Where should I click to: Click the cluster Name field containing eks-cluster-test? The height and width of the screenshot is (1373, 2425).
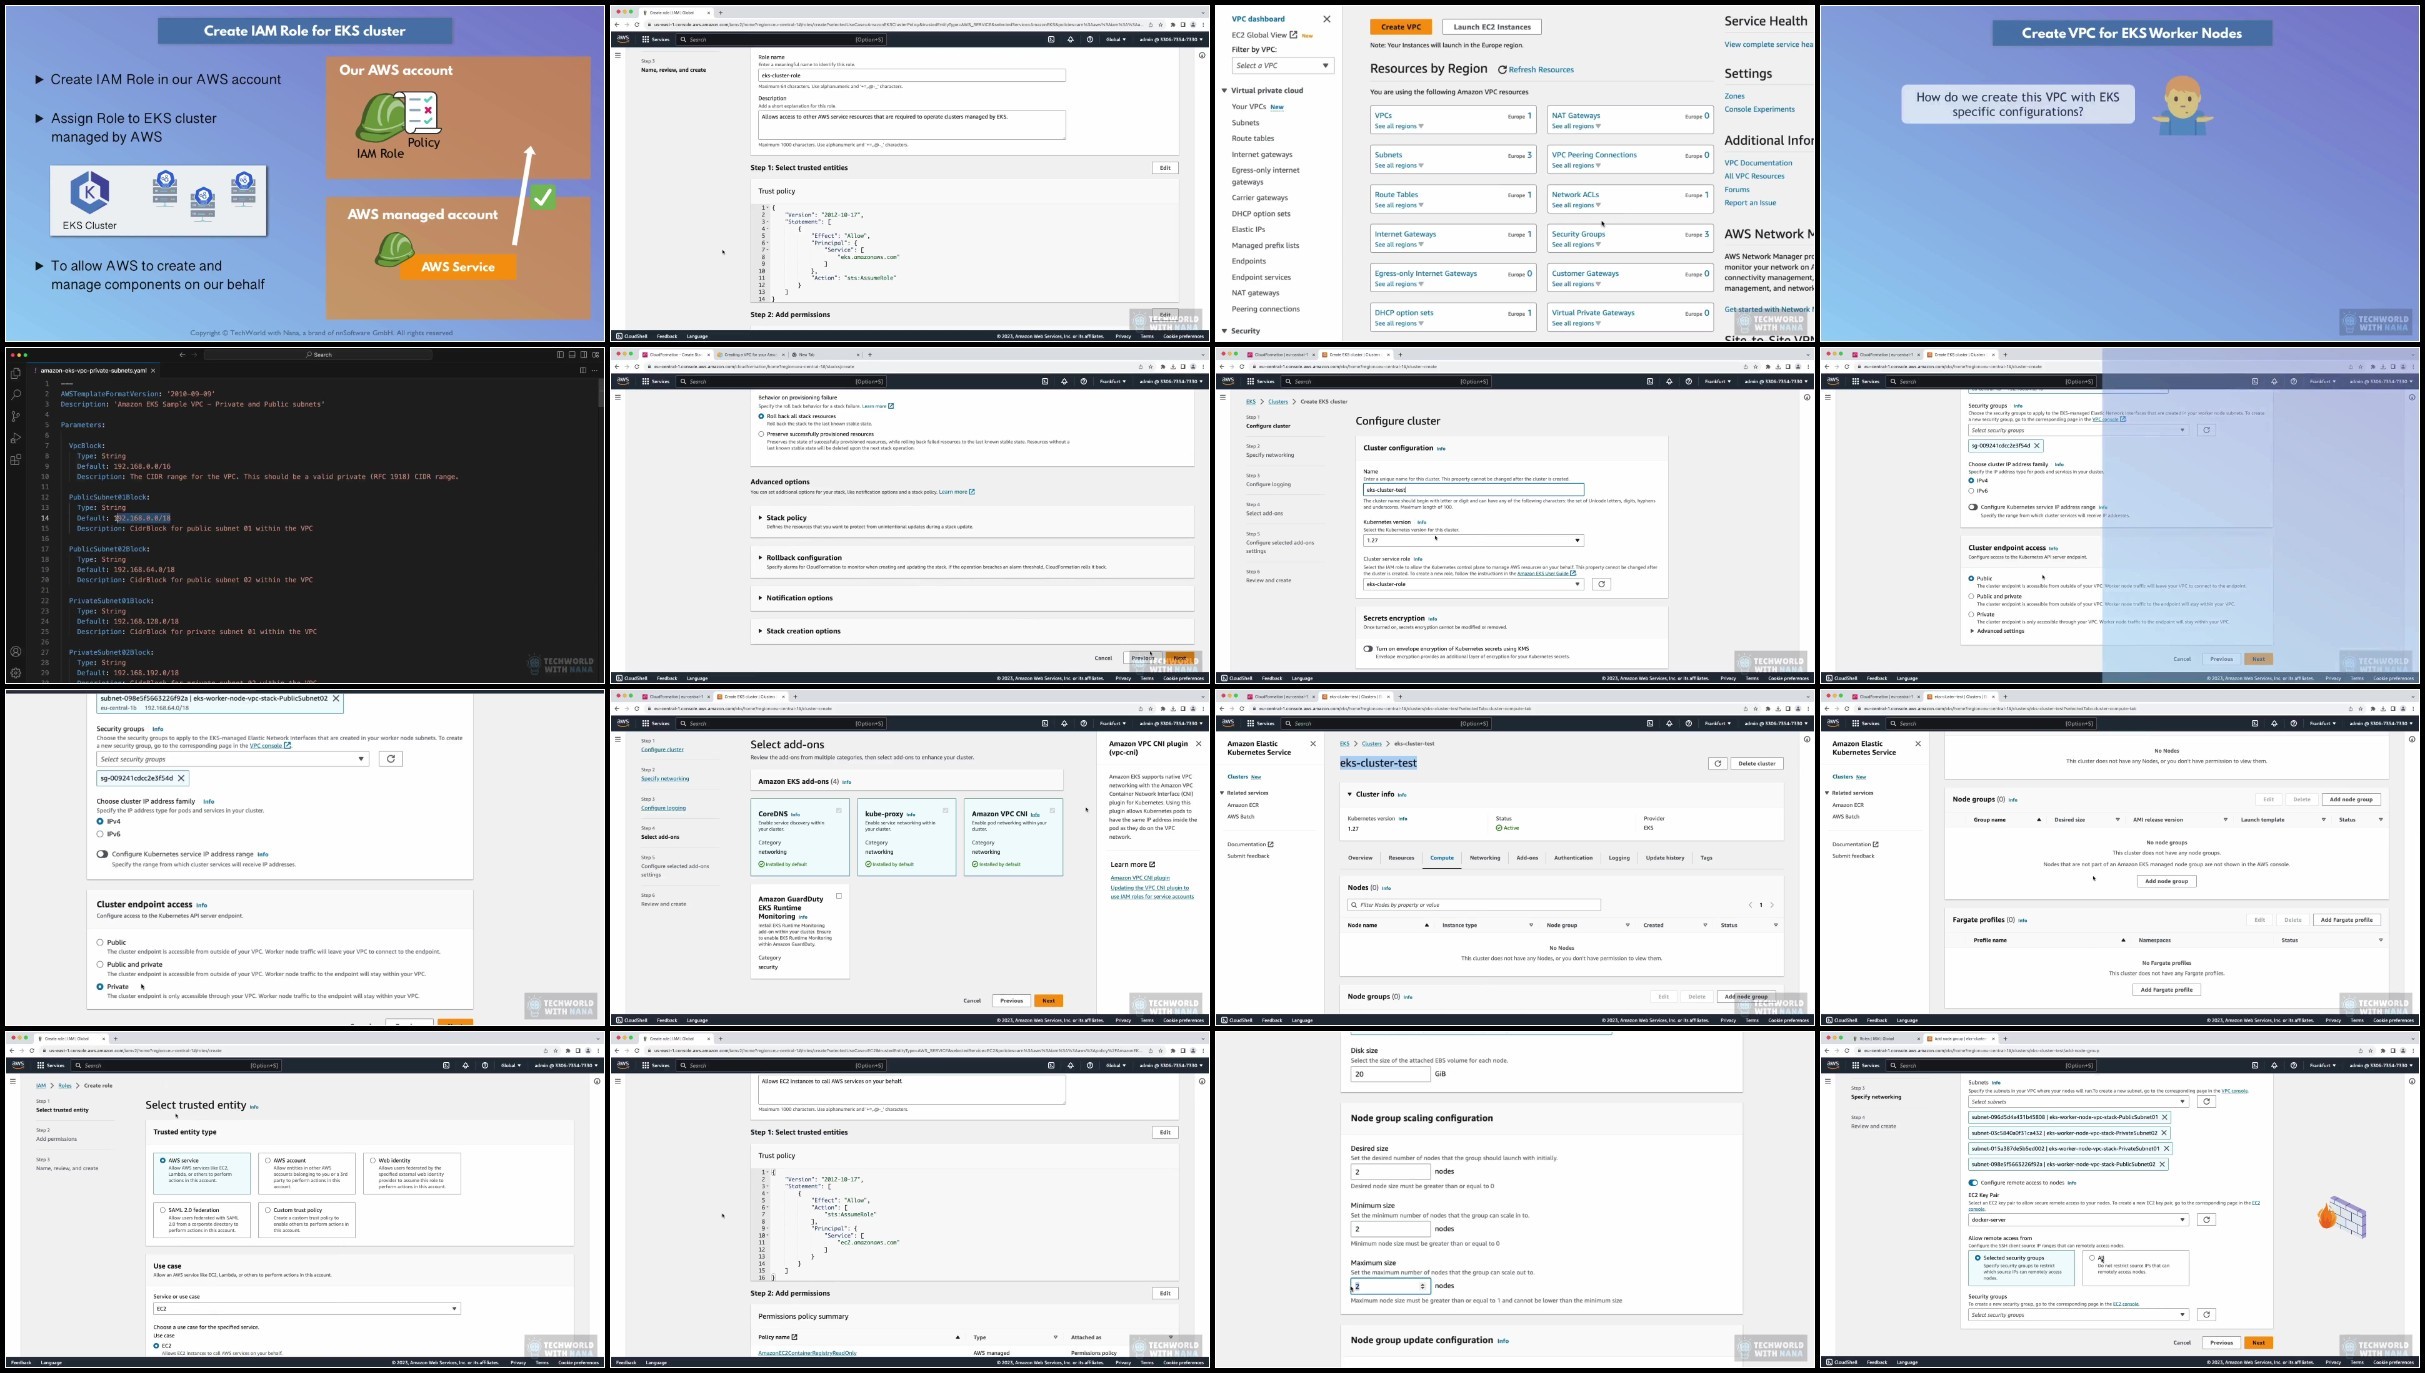[1473, 490]
